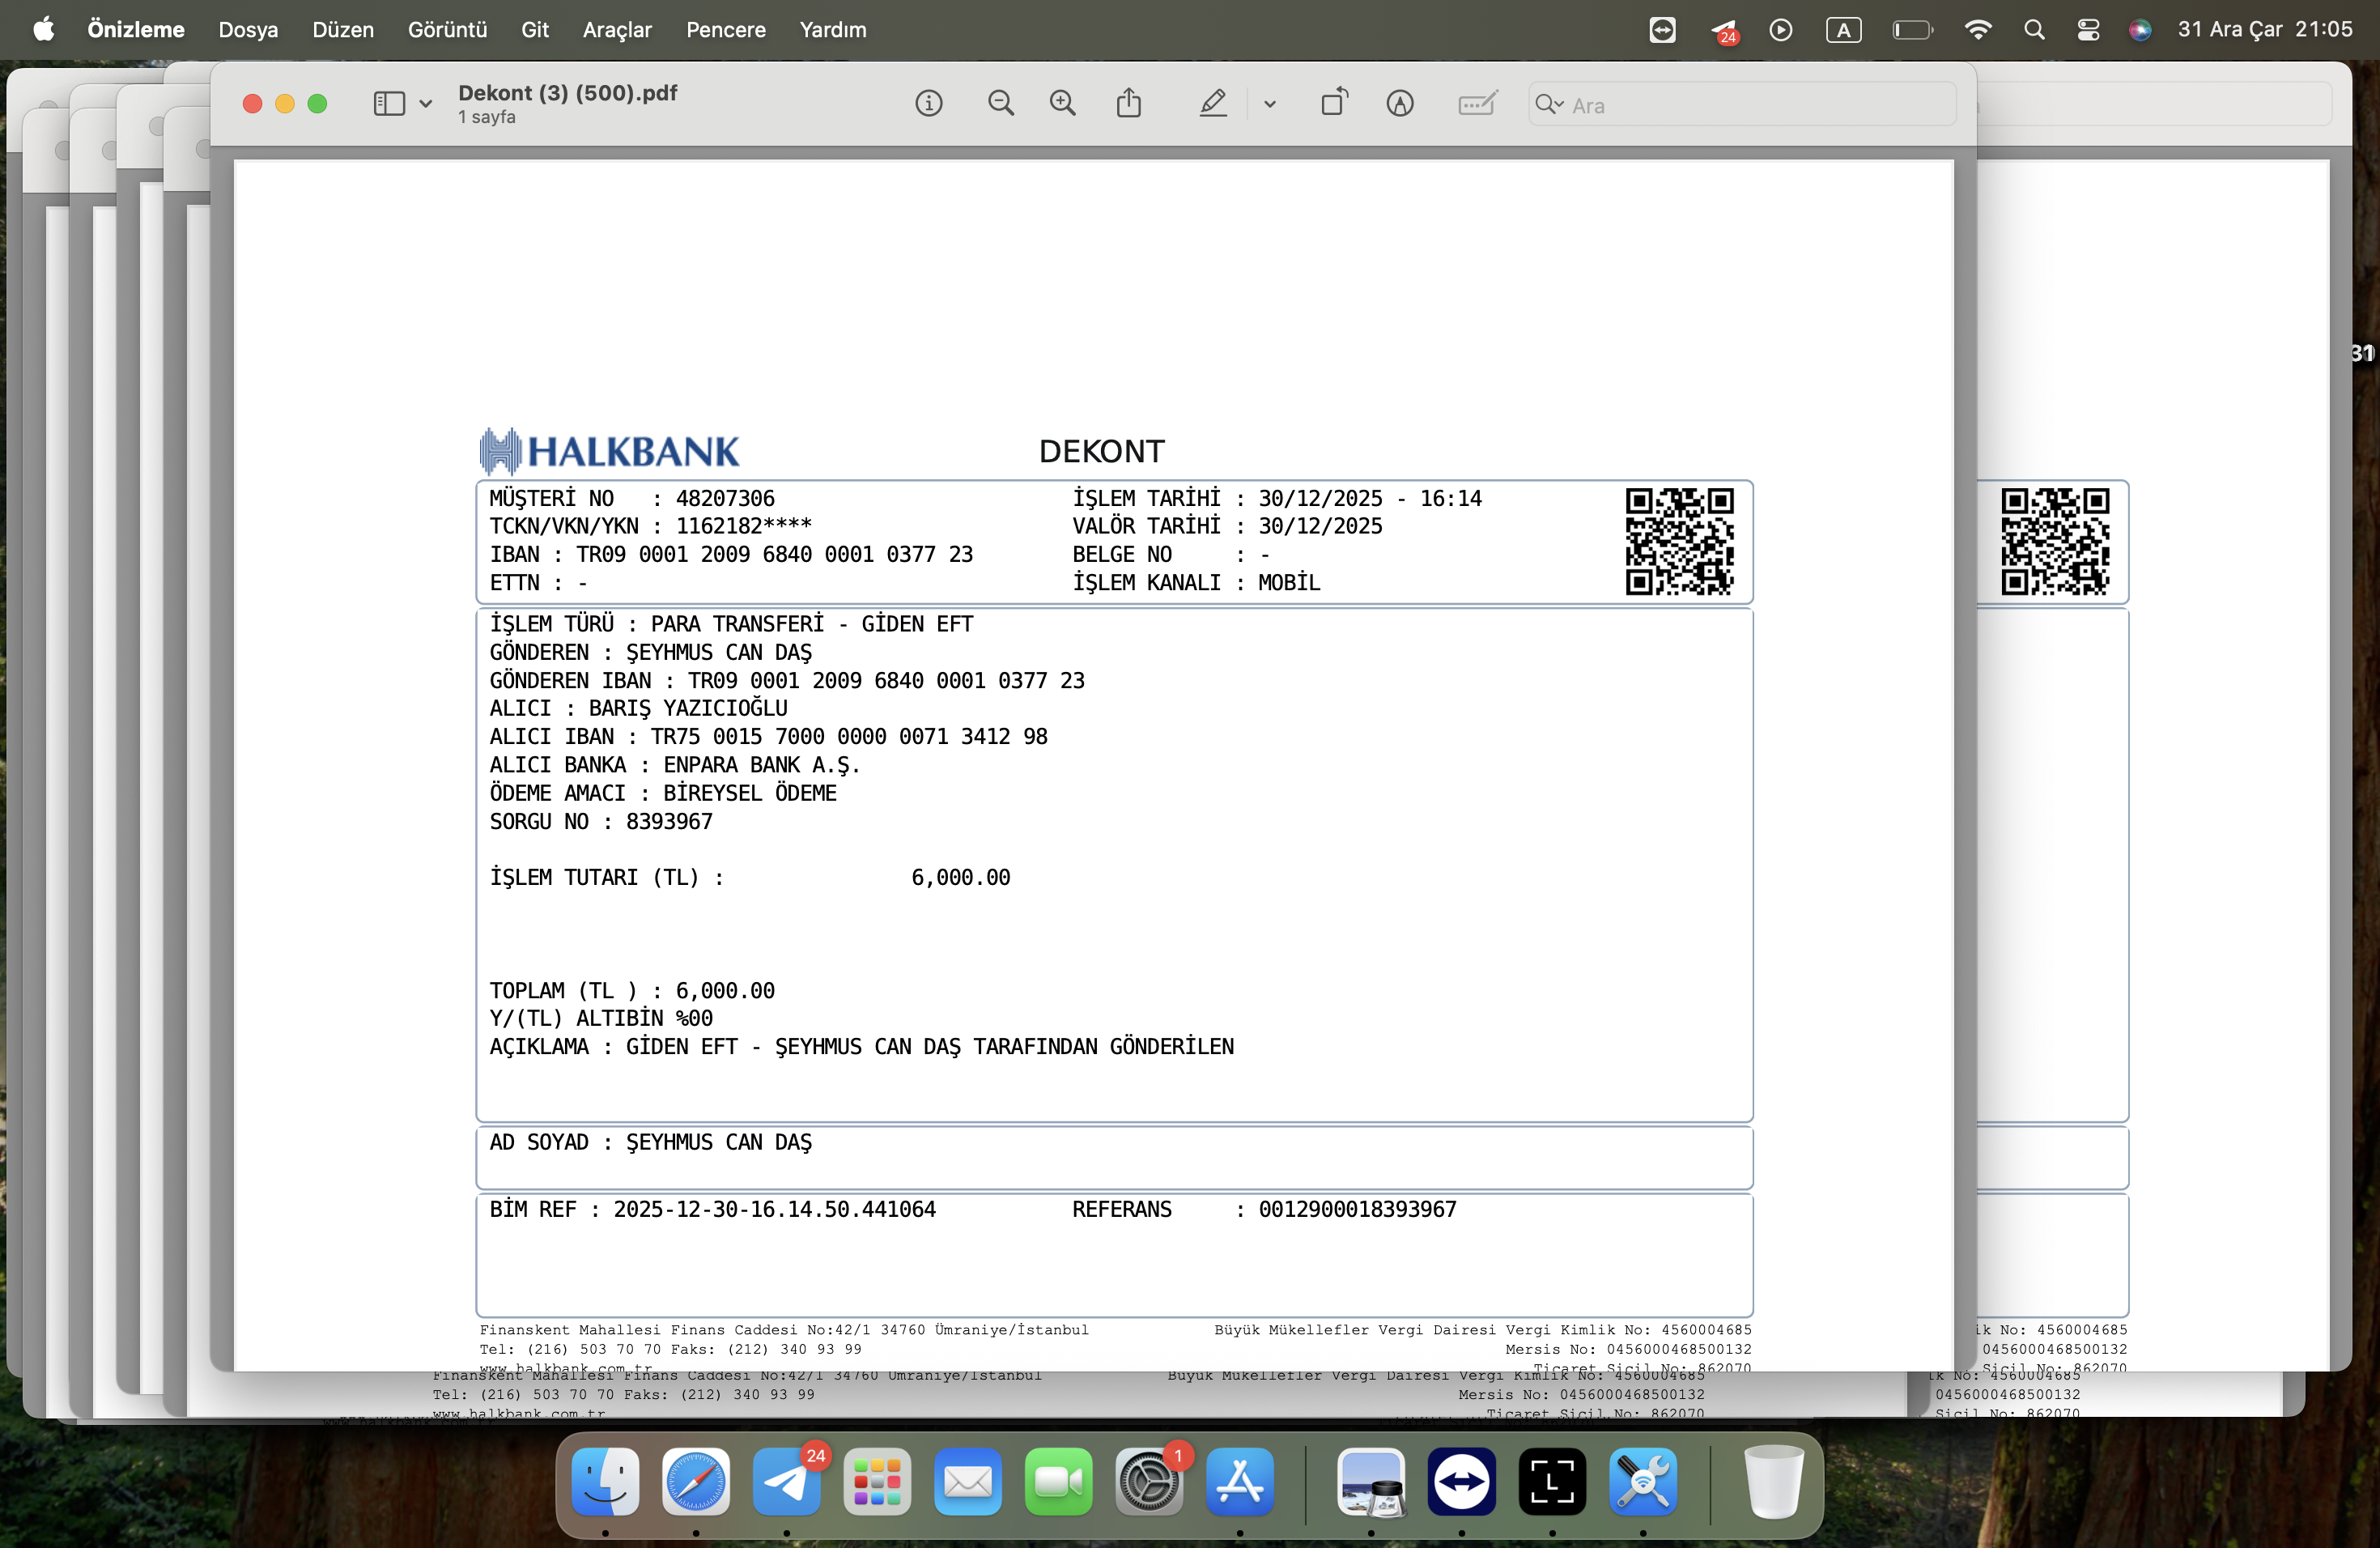Open the form filling tool
This screenshot has width=2380, height=1548.
[x=1477, y=103]
